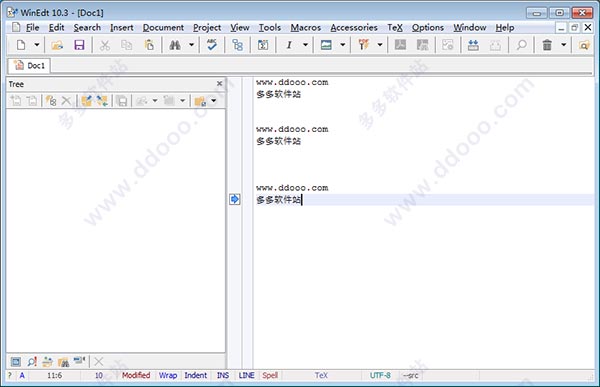Toggle LINE mode in status bar

click(246, 375)
